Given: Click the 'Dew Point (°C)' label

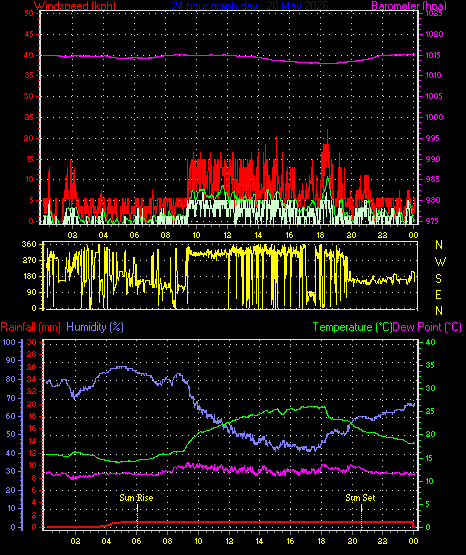Looking at the screenshot, I should [x=427, y=327].
